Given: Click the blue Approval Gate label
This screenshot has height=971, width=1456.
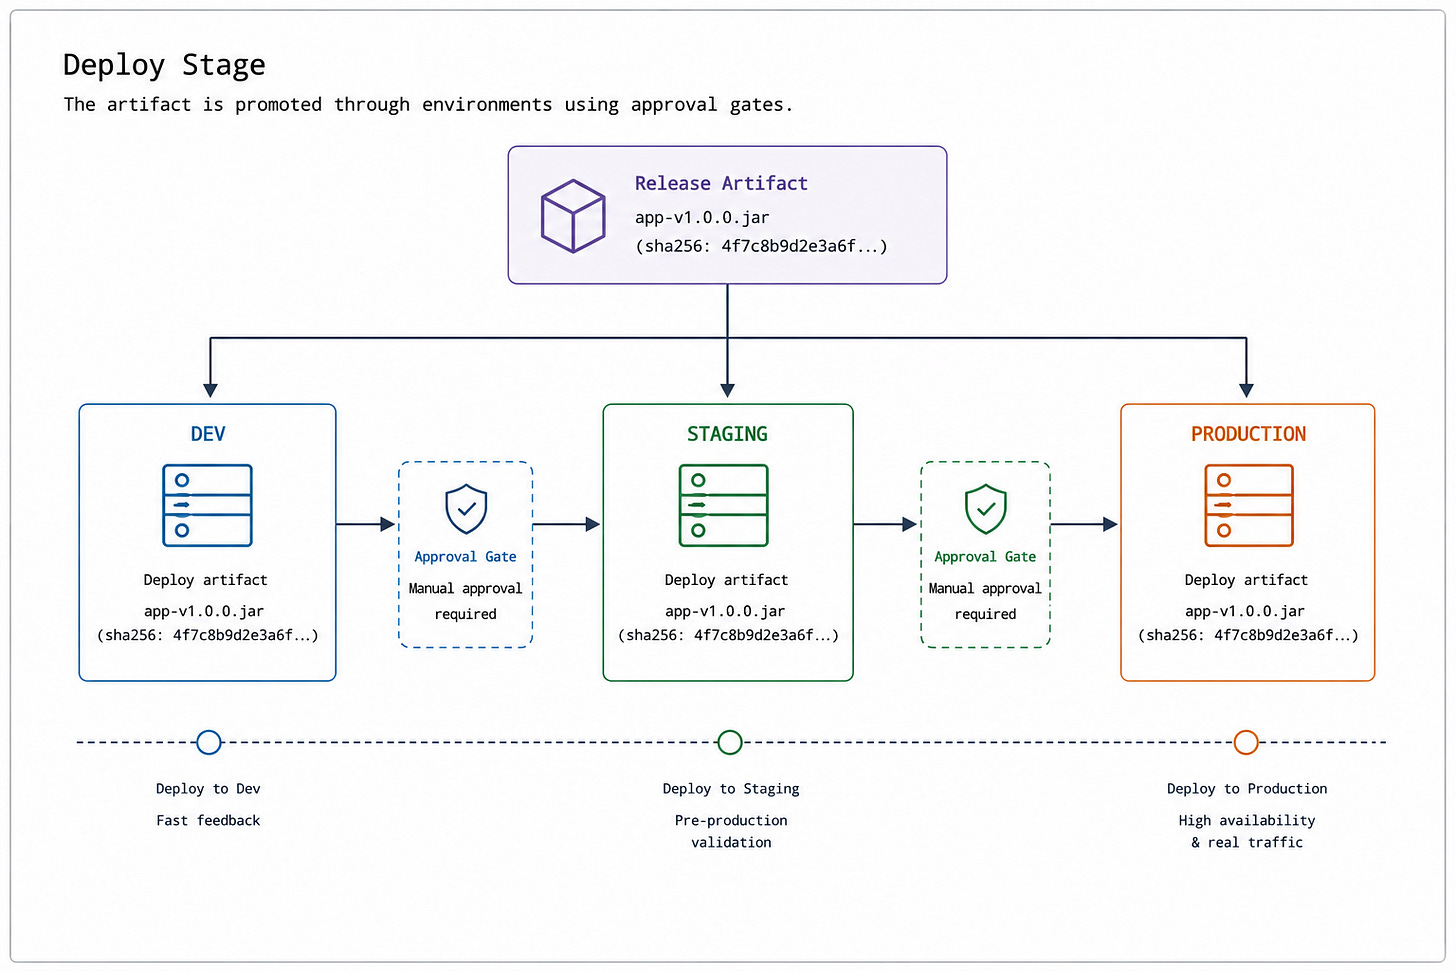Looking at the screenshot, I should click(x=466, y=557).
